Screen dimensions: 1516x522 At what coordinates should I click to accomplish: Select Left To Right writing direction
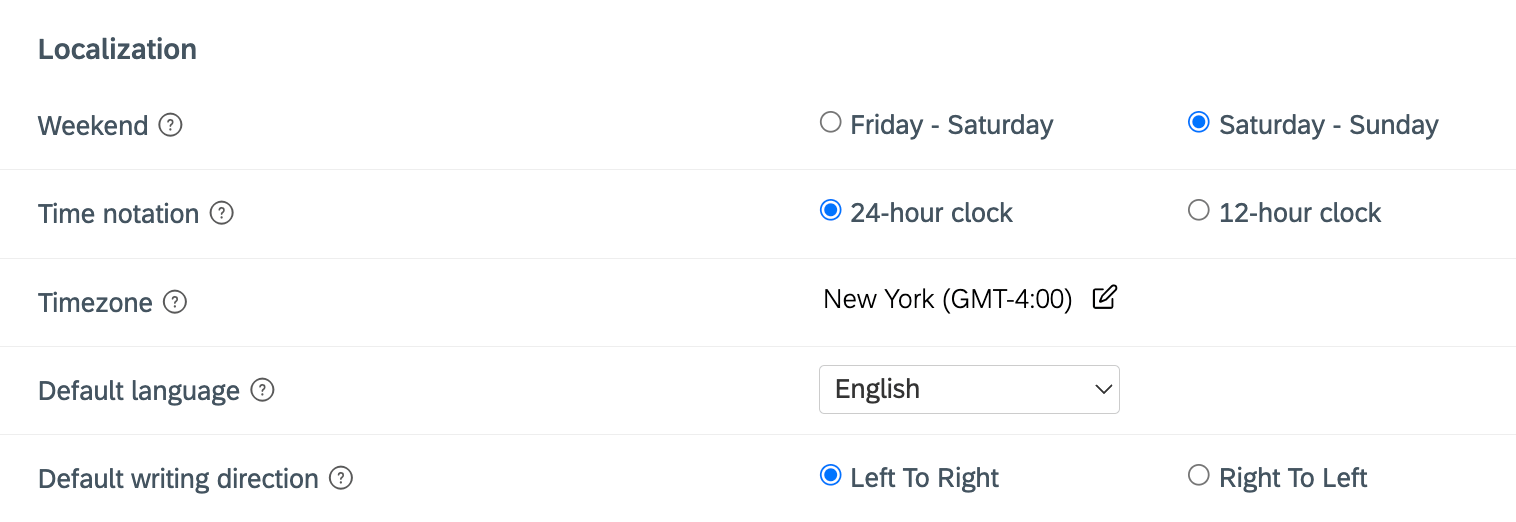click(830, 475)
